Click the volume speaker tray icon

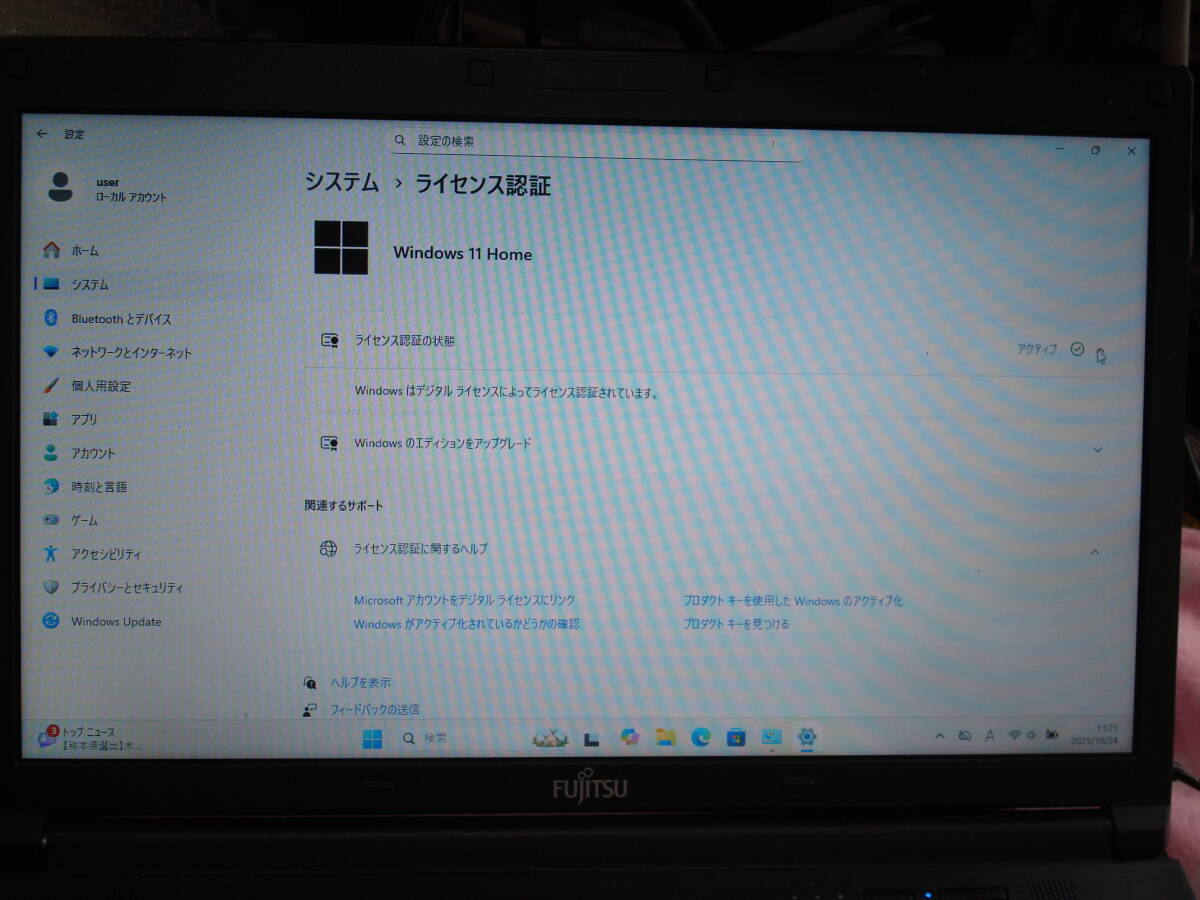tap(1031, 735)
